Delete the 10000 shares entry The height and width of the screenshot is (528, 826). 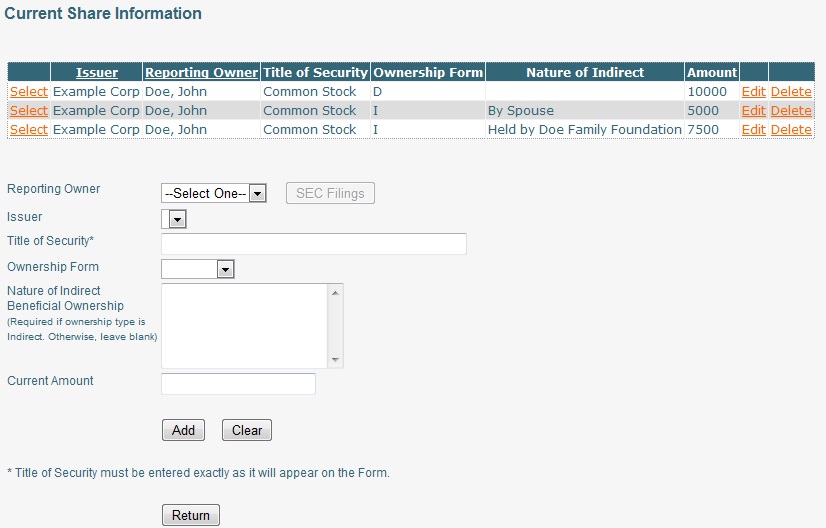[x=791, y=91]
